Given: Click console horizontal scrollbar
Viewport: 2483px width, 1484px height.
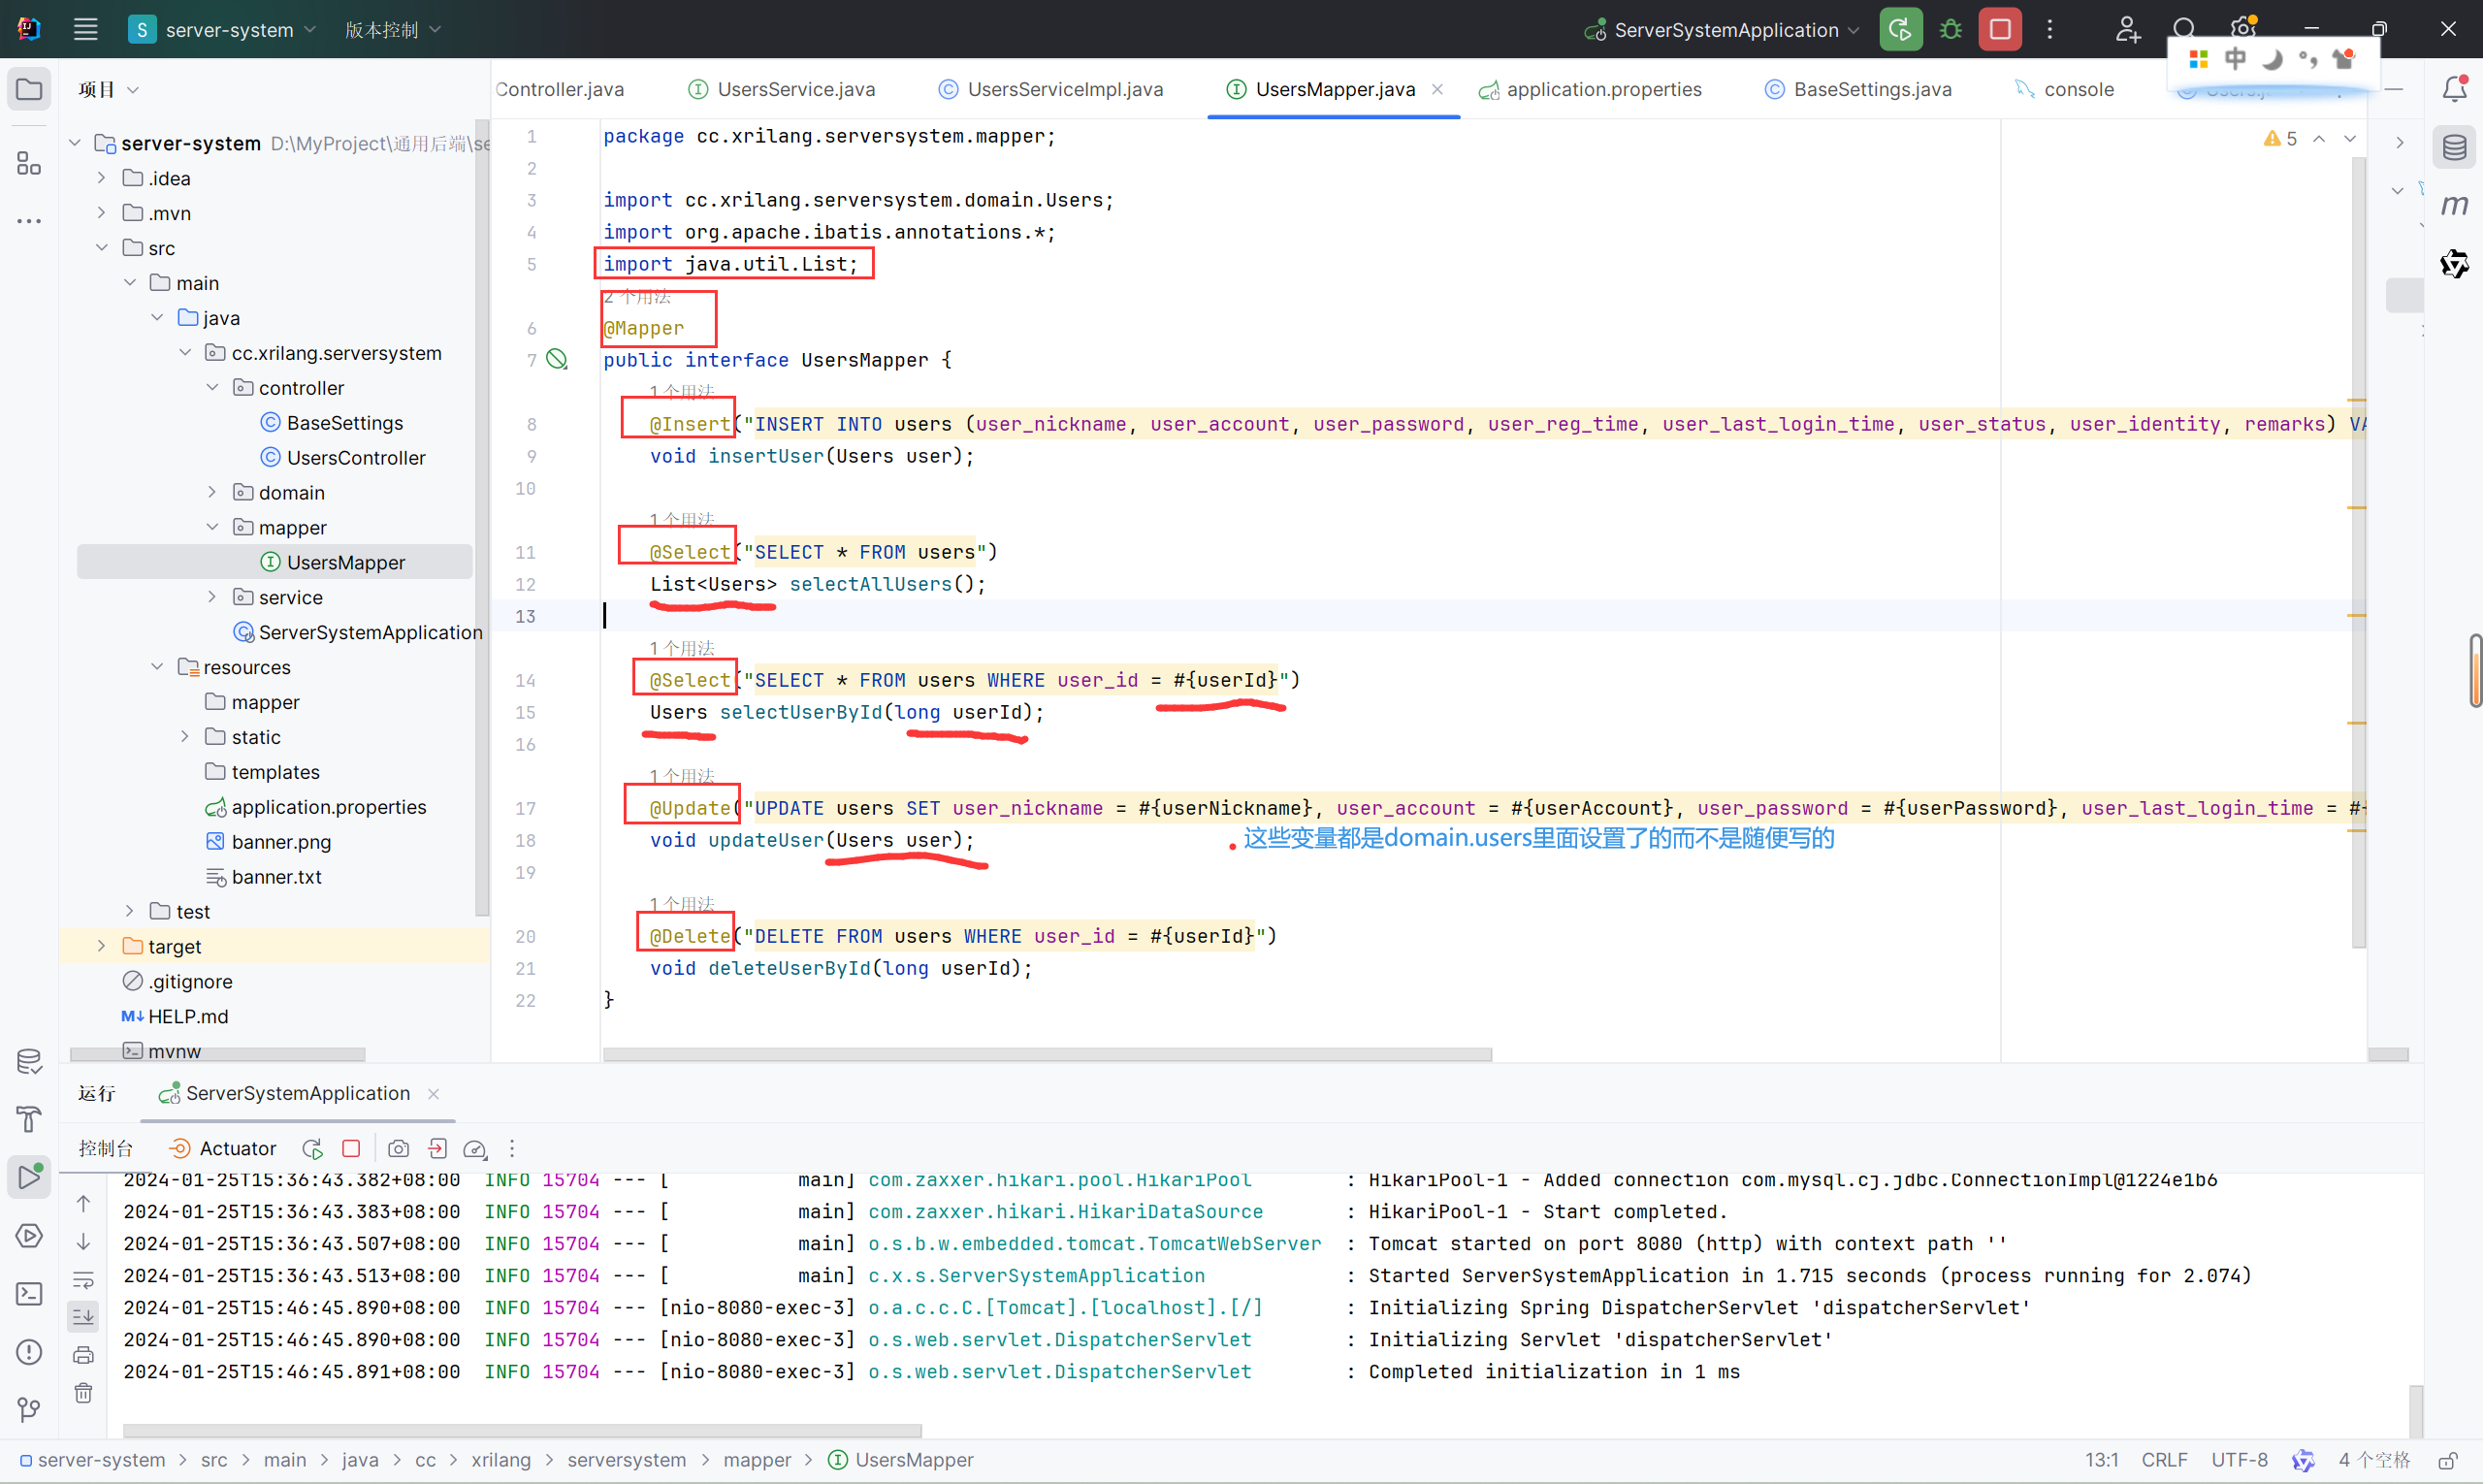Looking at the screenshot, I should click(522, 1431).
